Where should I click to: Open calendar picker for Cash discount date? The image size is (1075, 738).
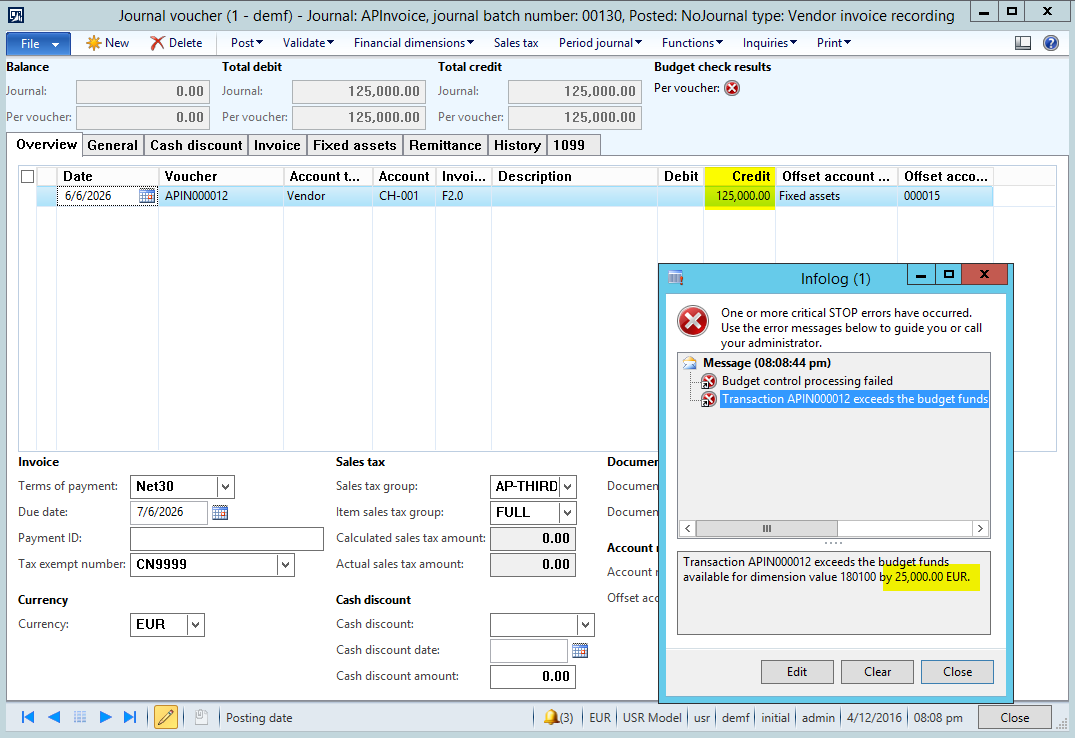click(580, 651)
